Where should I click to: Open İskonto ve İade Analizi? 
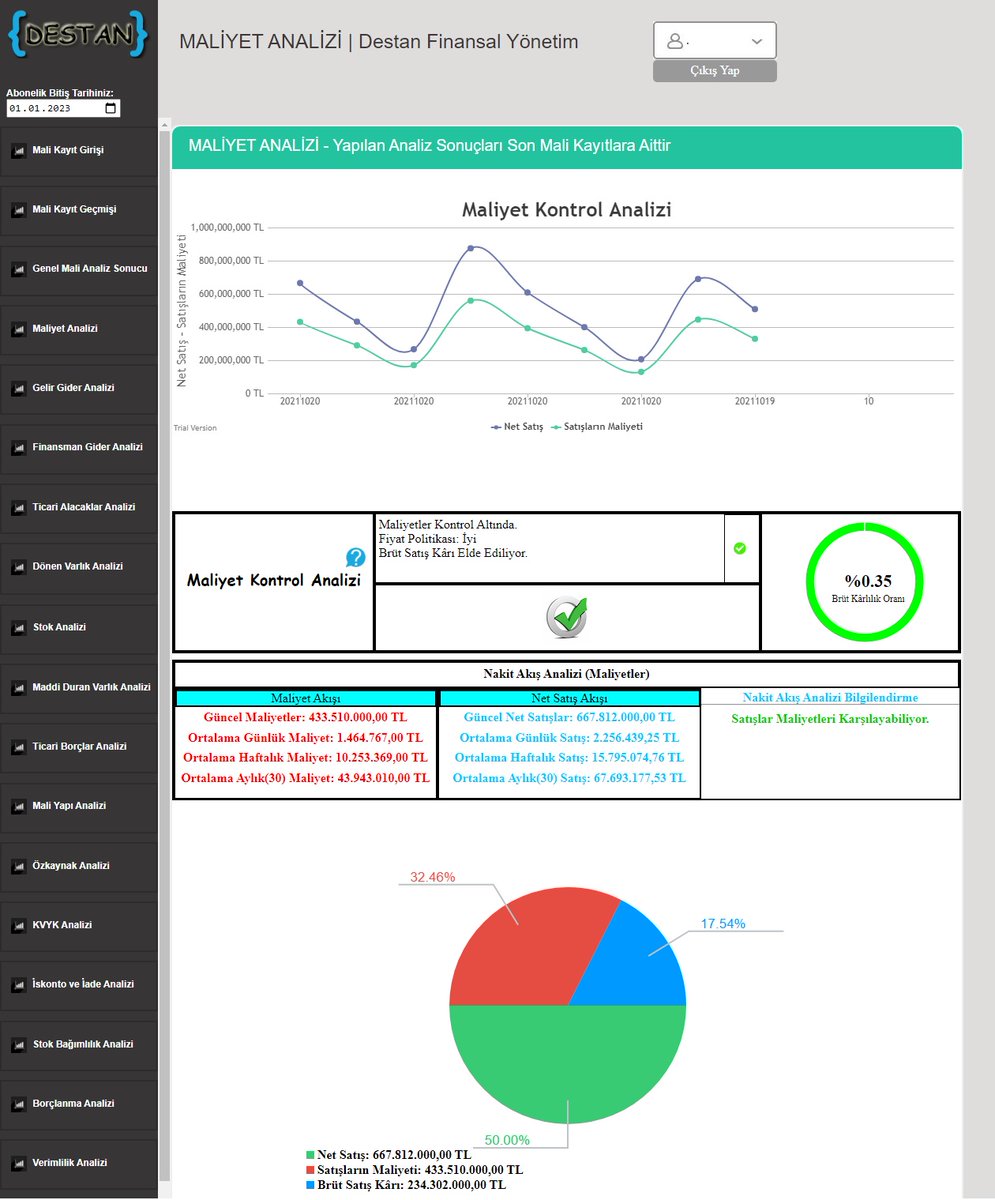pos(79,985)
